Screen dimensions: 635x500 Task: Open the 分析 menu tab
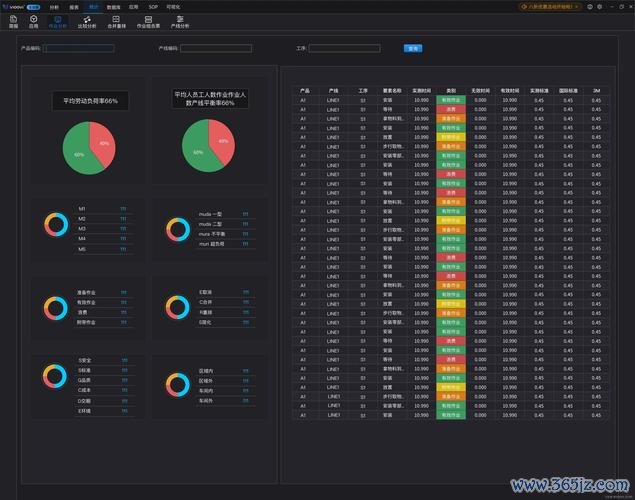pos(54,7)
